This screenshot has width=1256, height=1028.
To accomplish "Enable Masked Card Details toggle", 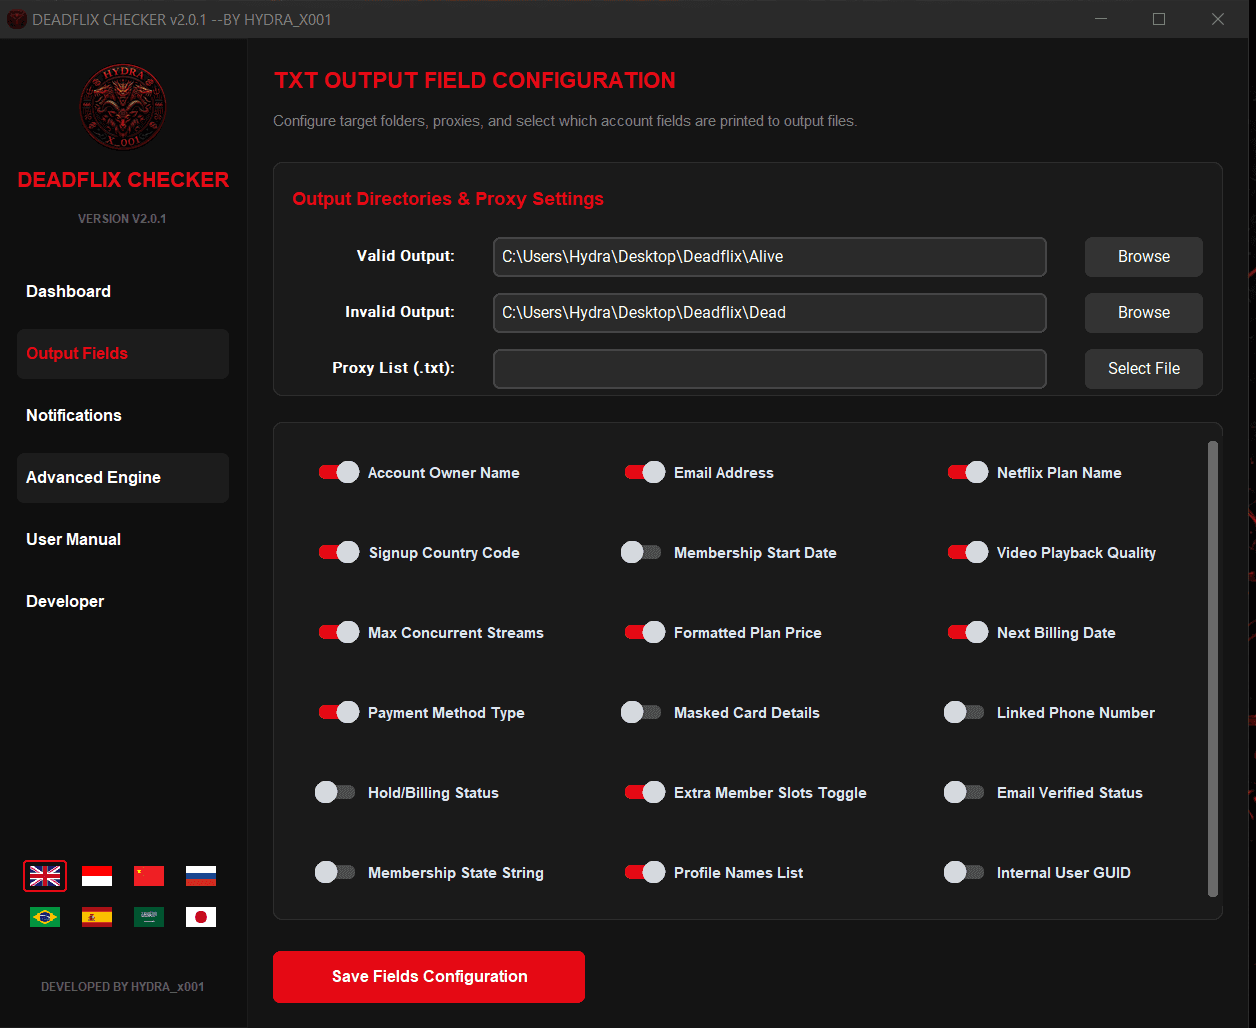I will click(x=641, y=712).
